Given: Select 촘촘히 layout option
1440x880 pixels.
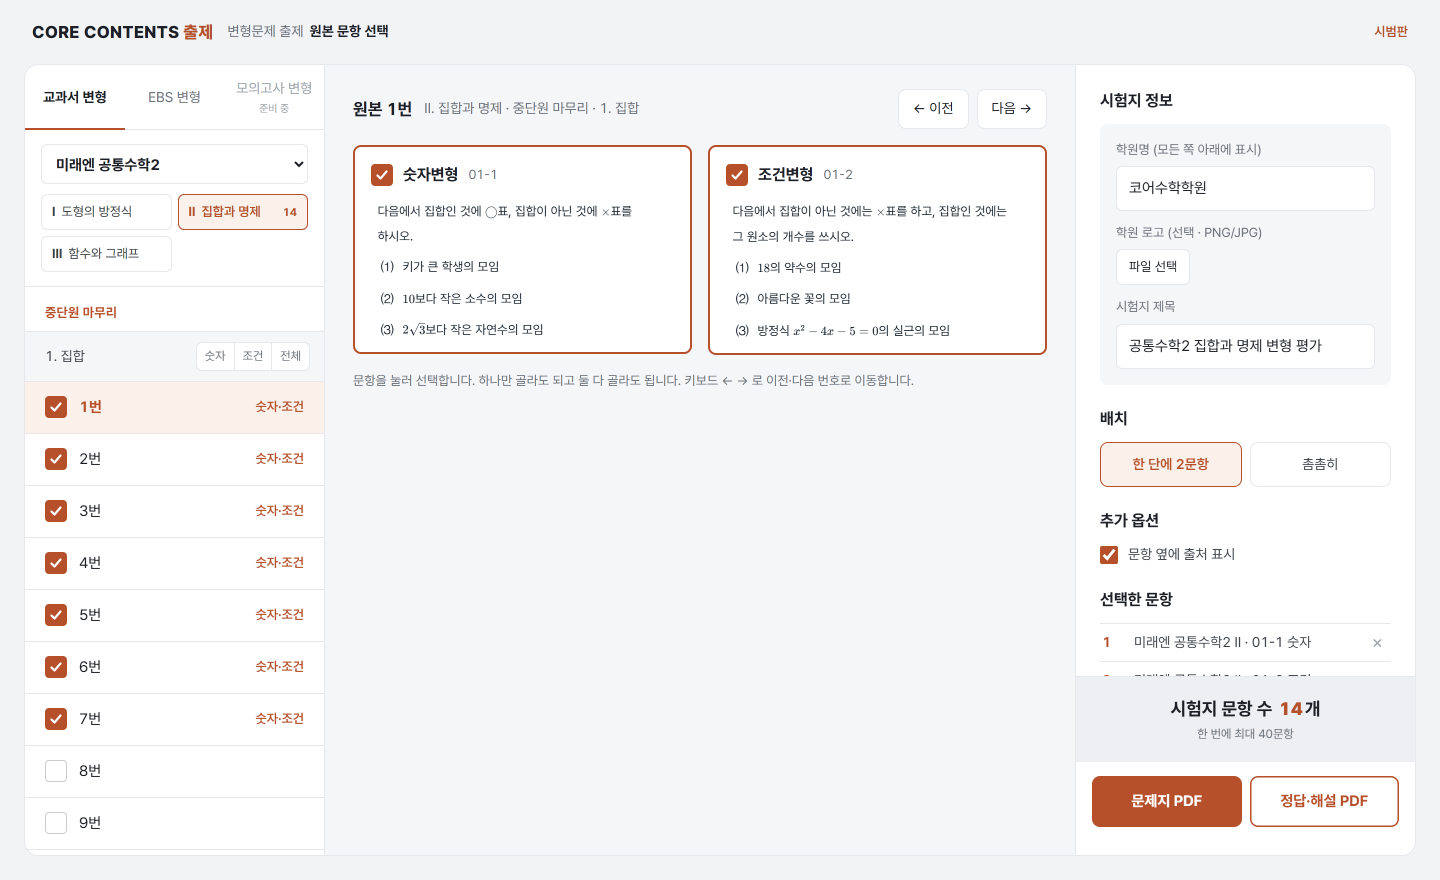Looking at the screenshot, I should point(1320,464).
